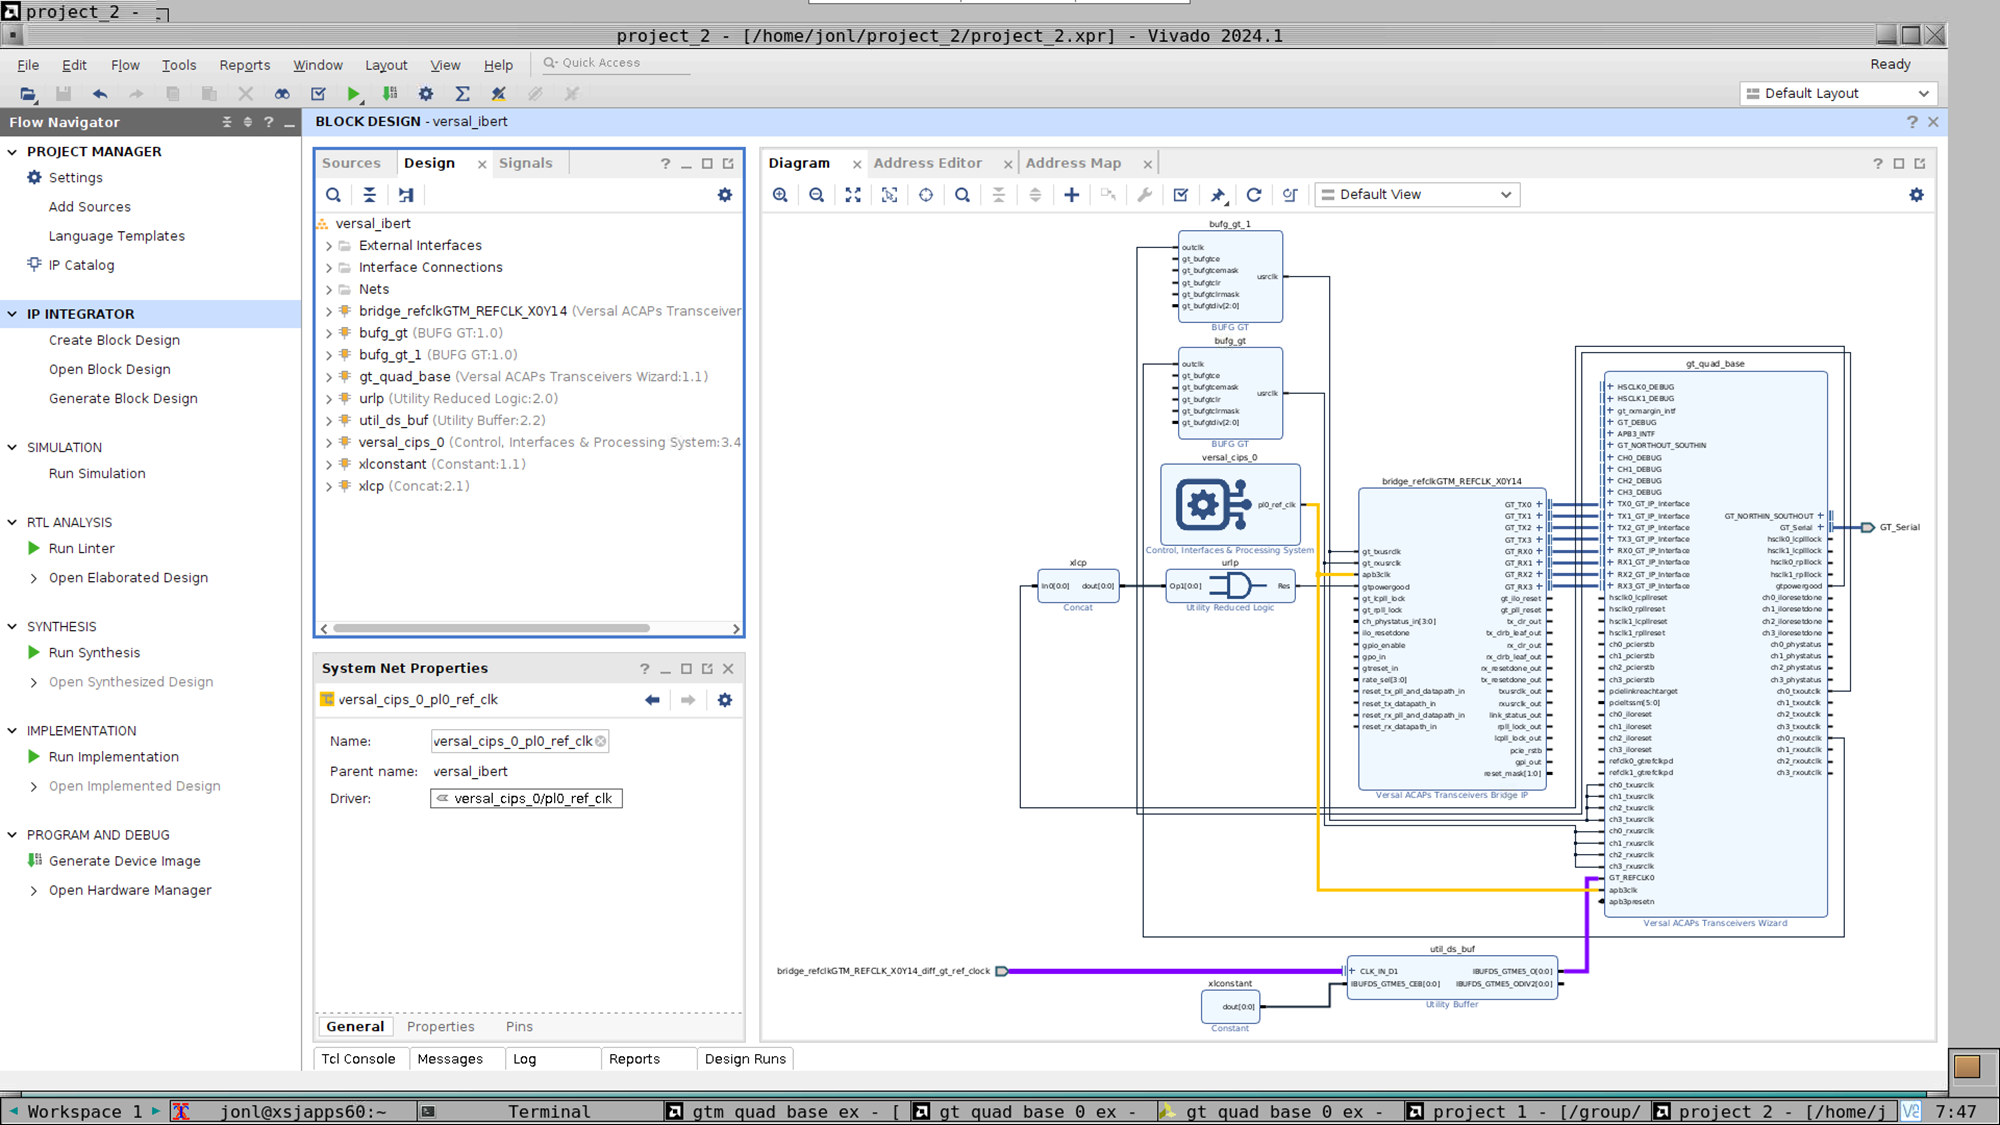Open the Reports menu
The height and width of the screenshot is (1125, 2000).
point(244,65)
